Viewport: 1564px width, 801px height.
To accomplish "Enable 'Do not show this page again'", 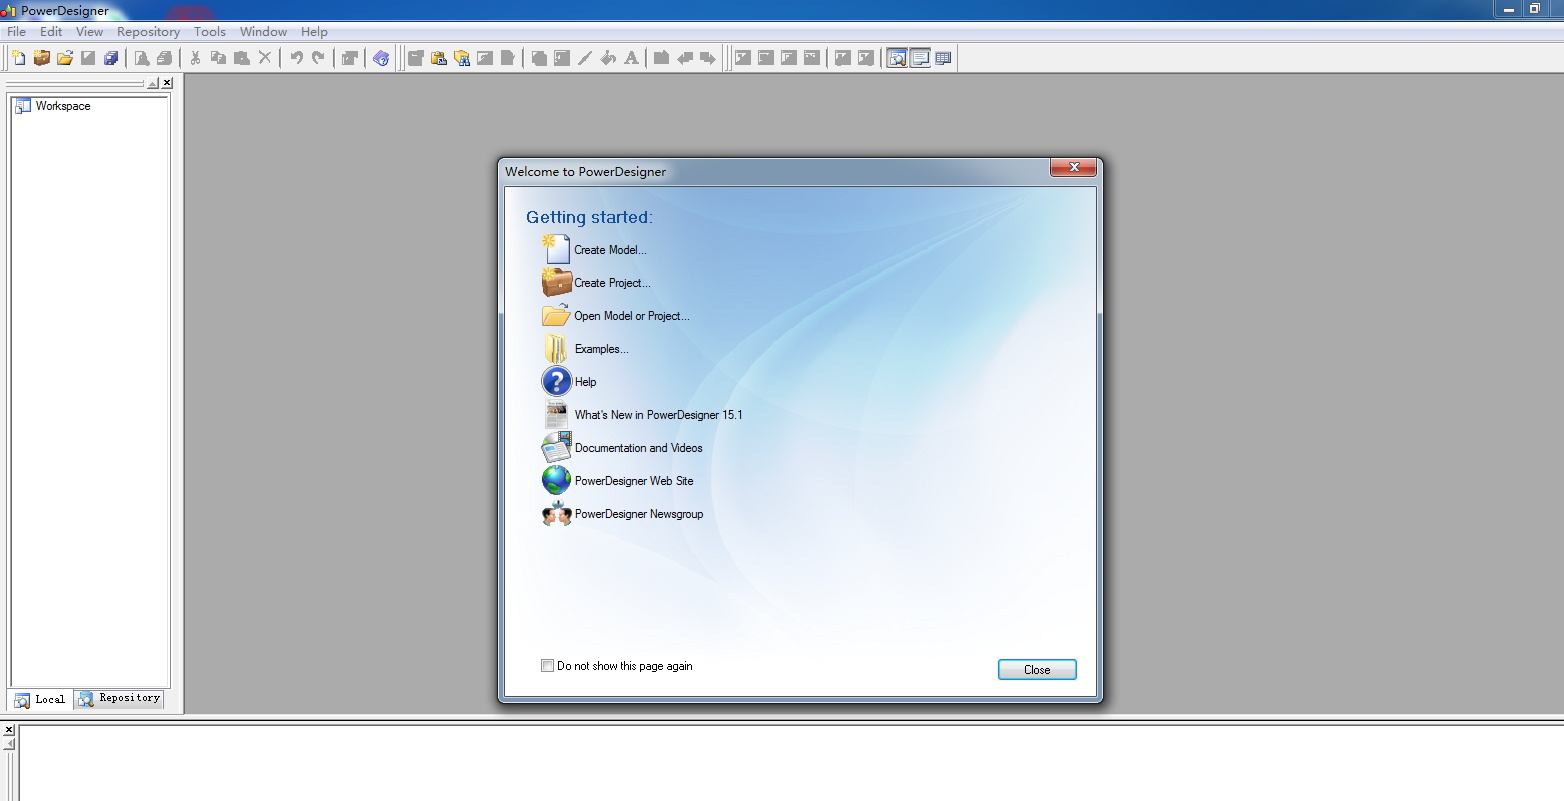I will pos(547,665).
